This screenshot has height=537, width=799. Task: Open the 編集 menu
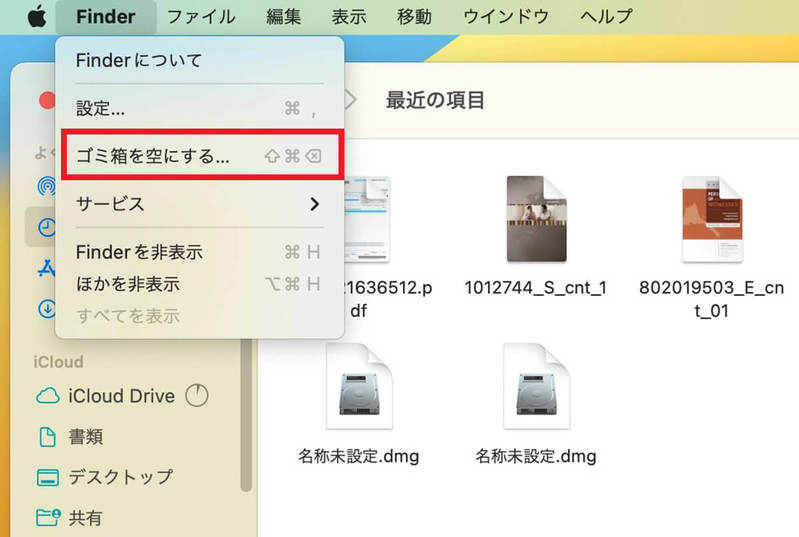click(x=283, y=17)
